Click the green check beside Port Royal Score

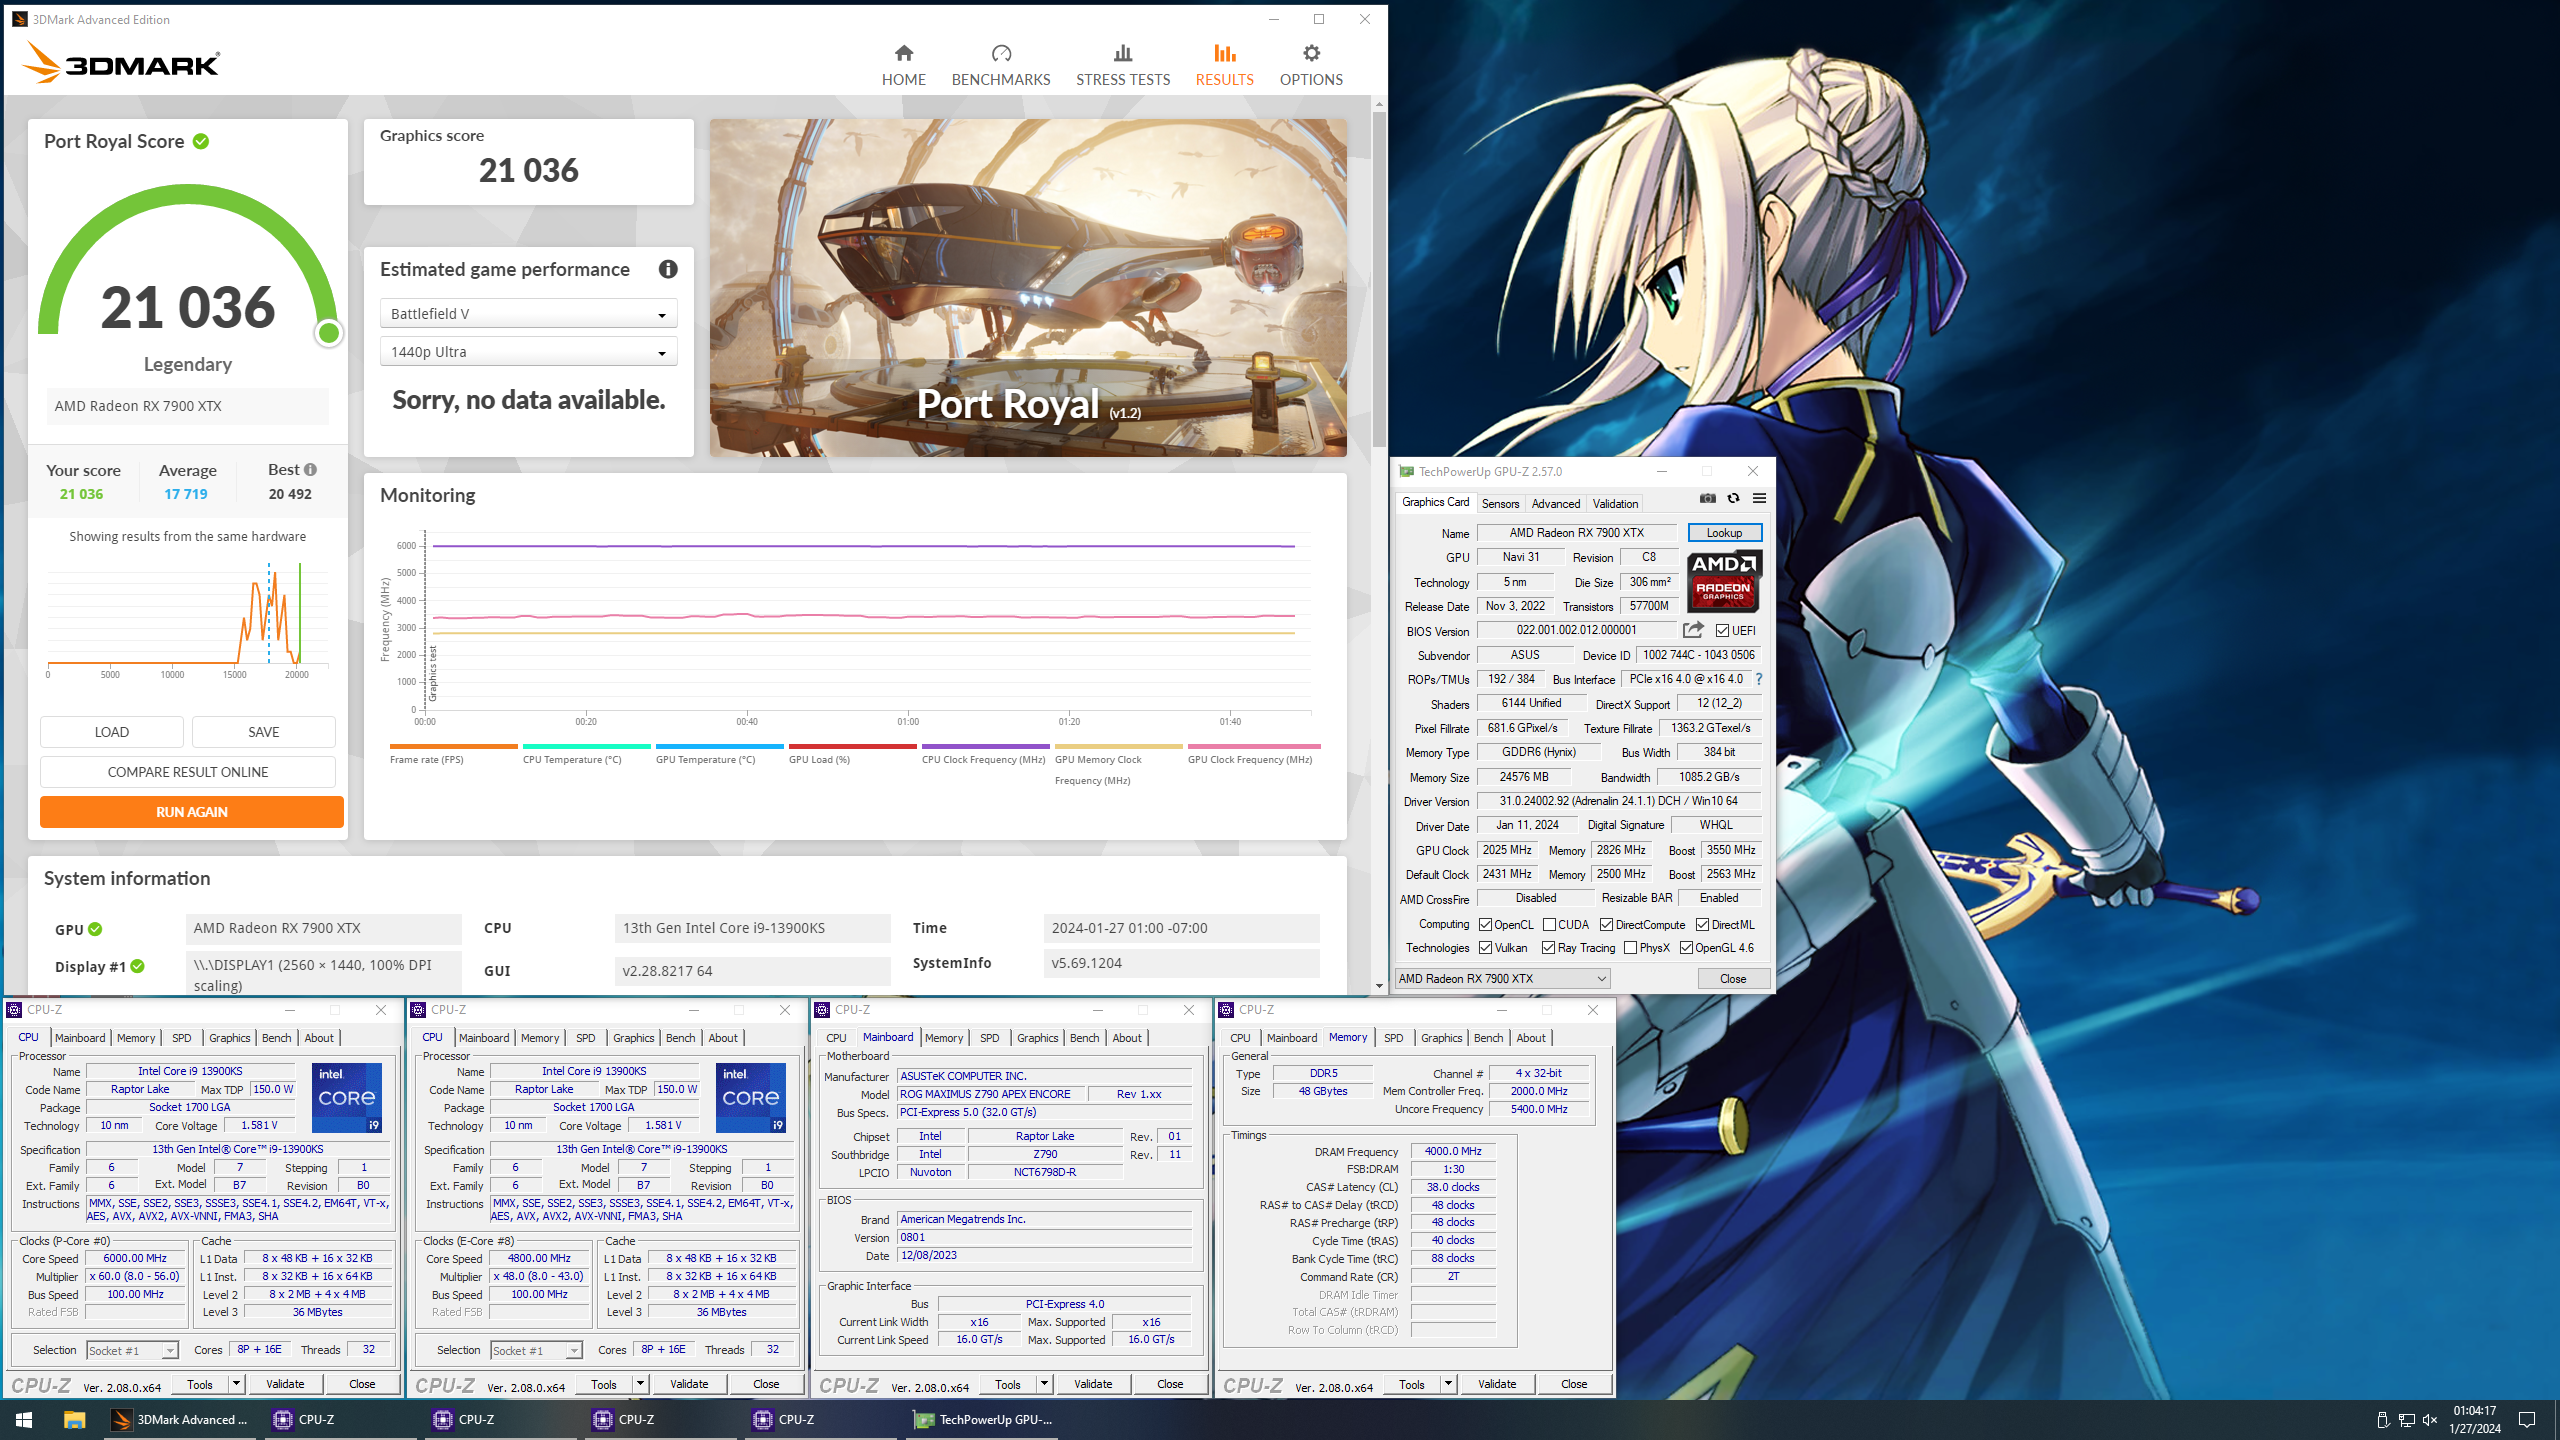(201, 141)
